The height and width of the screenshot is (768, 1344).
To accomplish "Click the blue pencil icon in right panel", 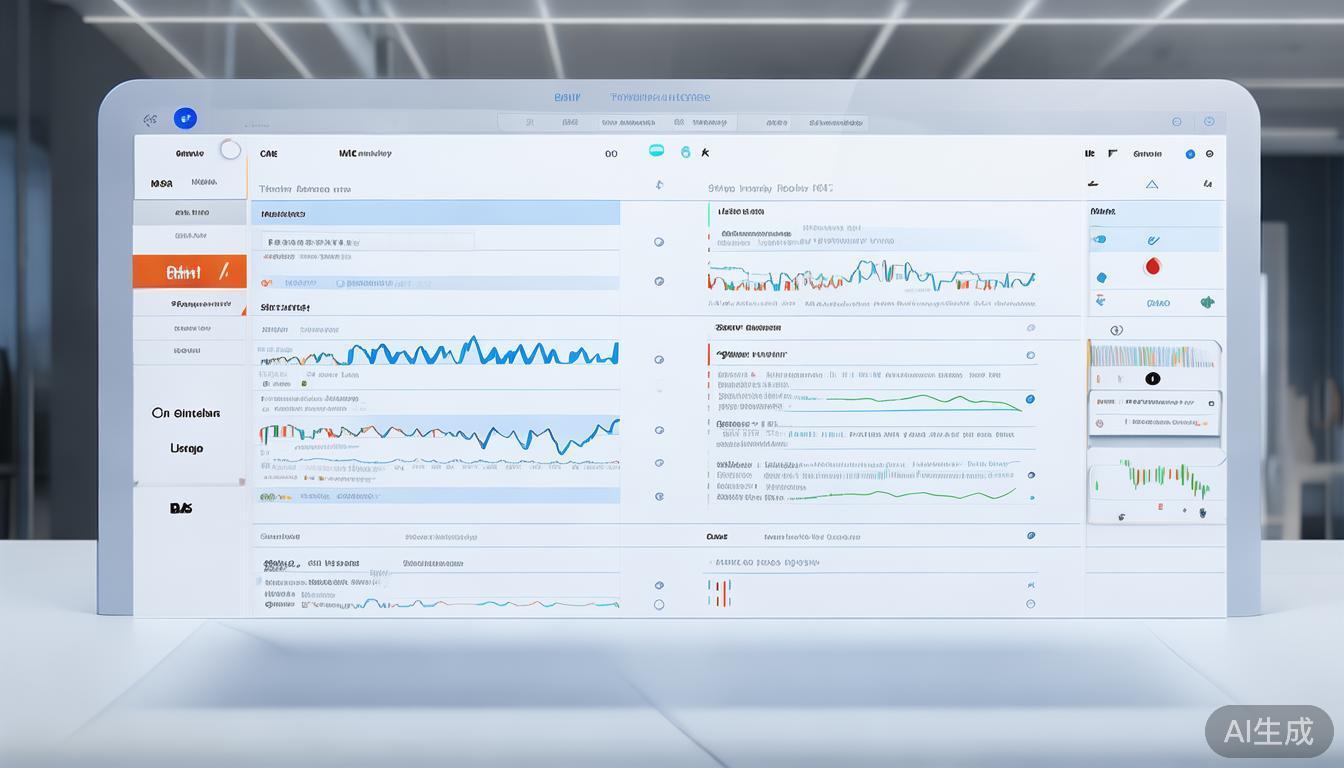I will pyautogui.click(x=1153, y=240).
